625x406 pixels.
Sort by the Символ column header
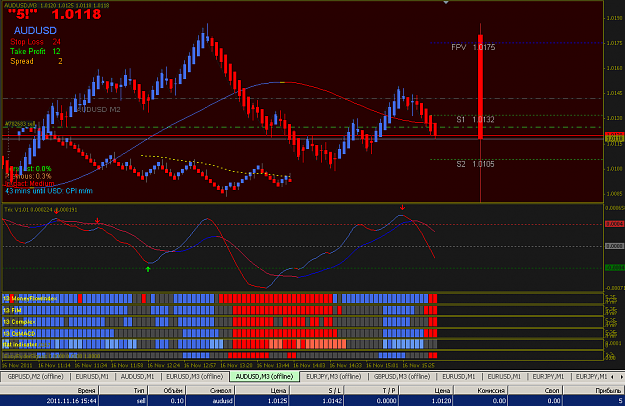(x=210, y=390)
